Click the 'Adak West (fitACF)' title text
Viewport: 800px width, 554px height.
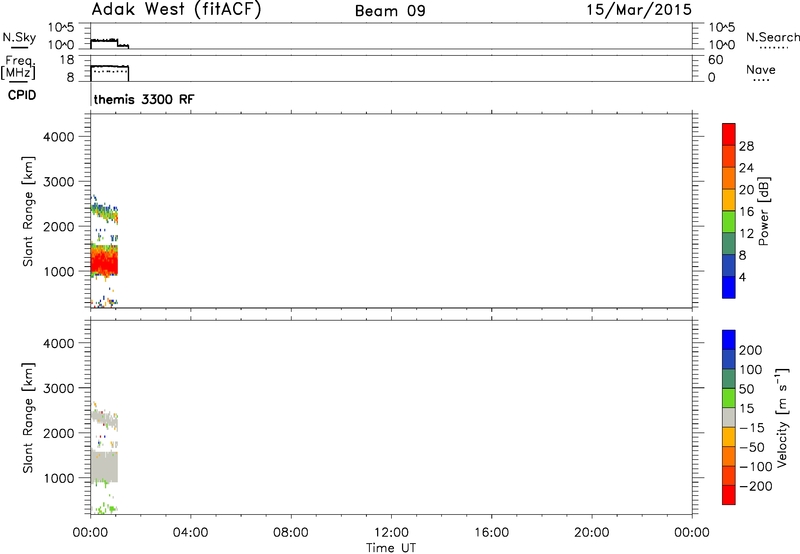pyautogui.click(x=176, y=10)
